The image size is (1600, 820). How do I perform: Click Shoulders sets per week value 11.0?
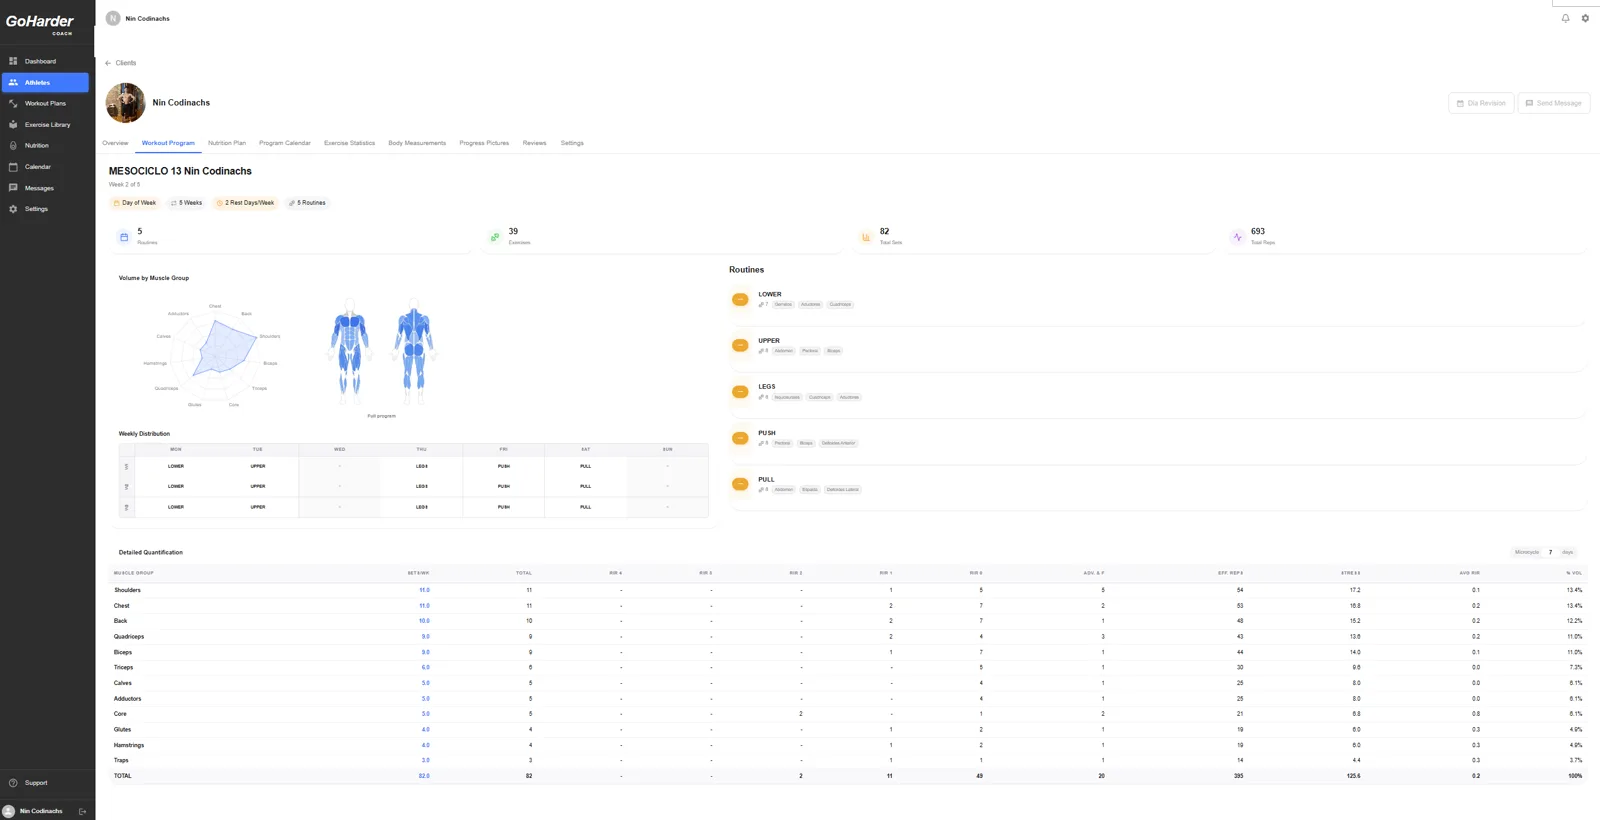(424, 590)
